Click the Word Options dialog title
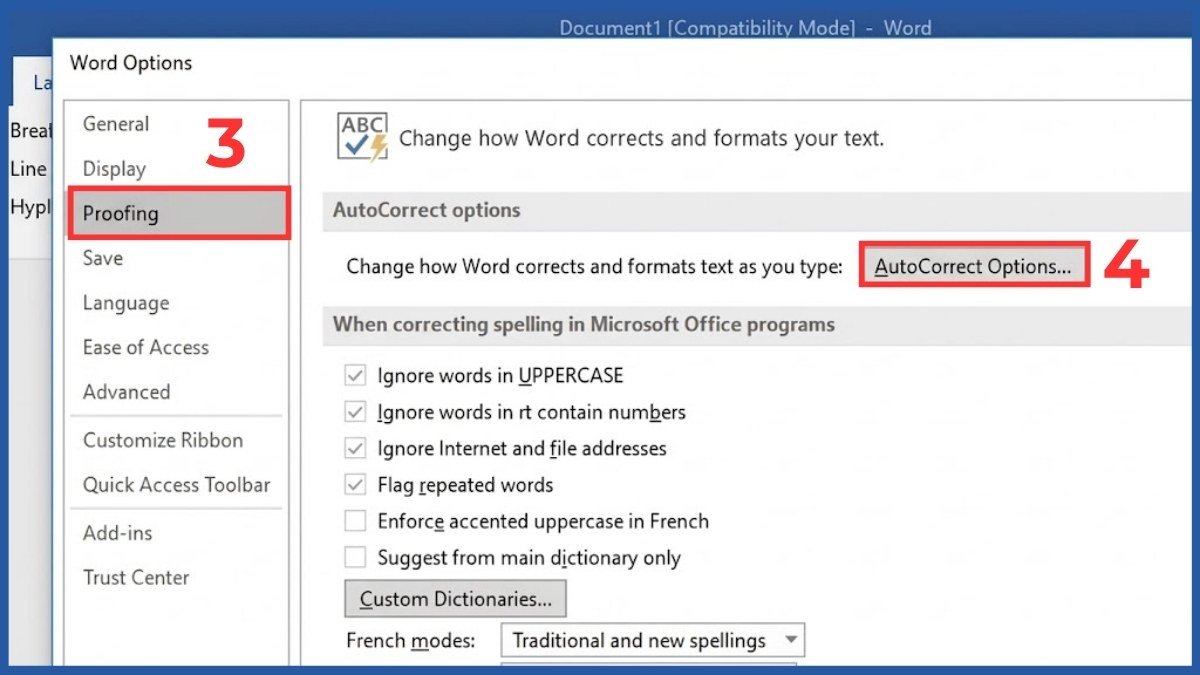 click(131, 63)
